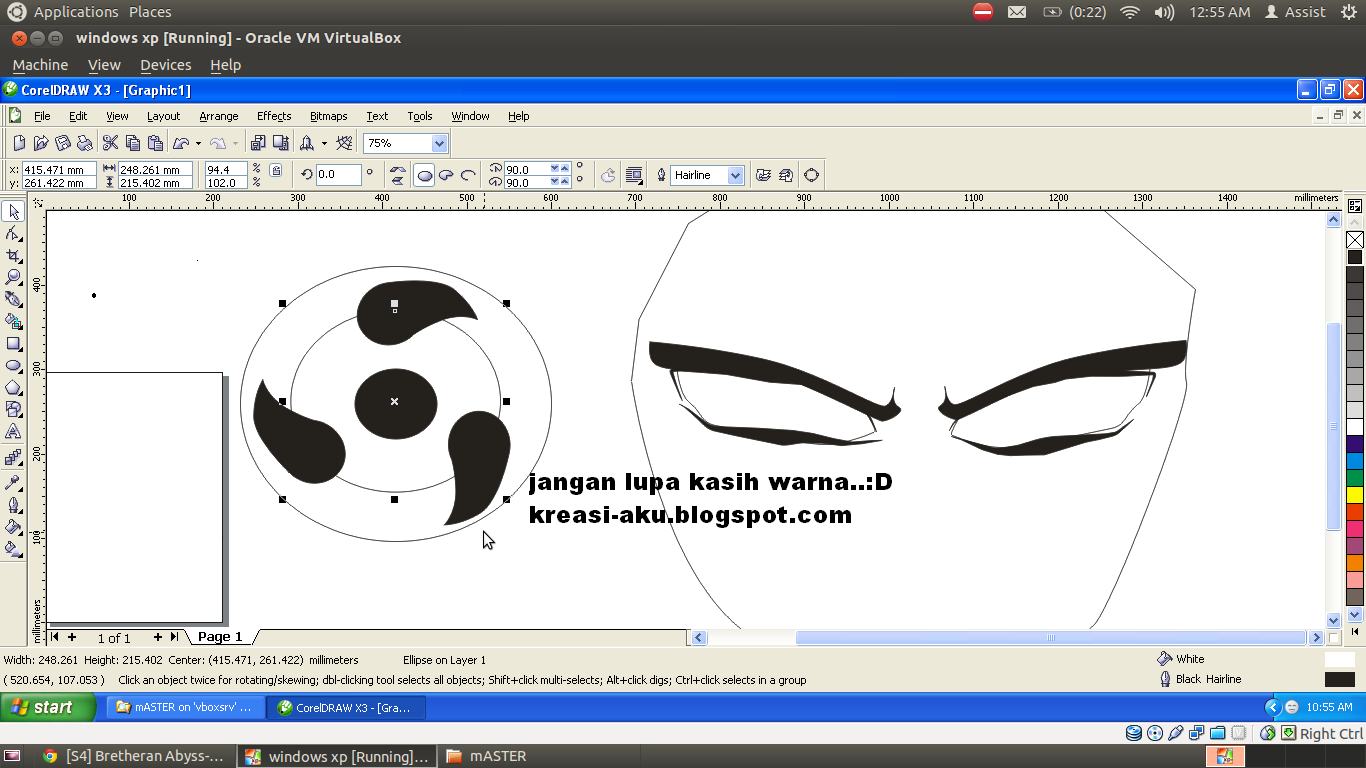Viewport: 1366px width, 768px height.
Task: Open the Effects menu
Action: click(274, 116)
